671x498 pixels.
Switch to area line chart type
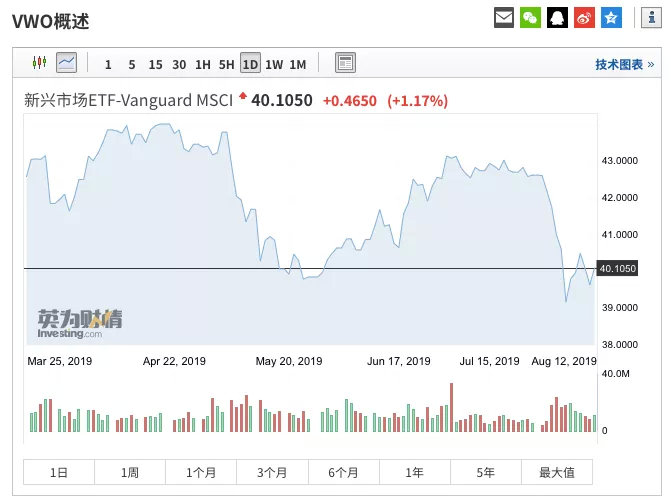[66, 63]
